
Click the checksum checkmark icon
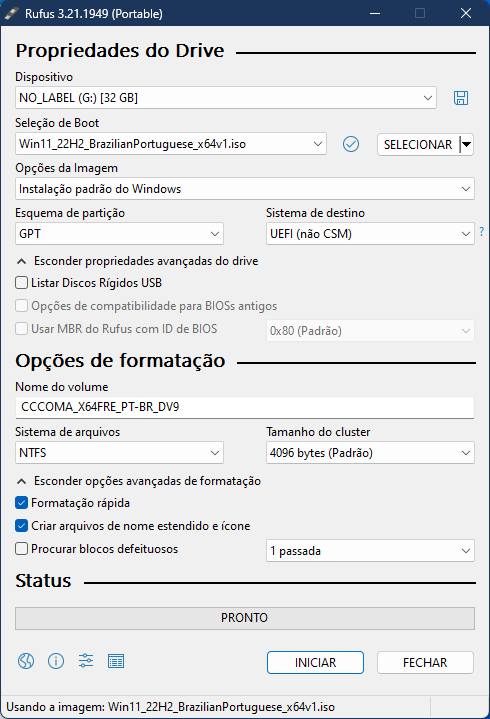[351, 144]
